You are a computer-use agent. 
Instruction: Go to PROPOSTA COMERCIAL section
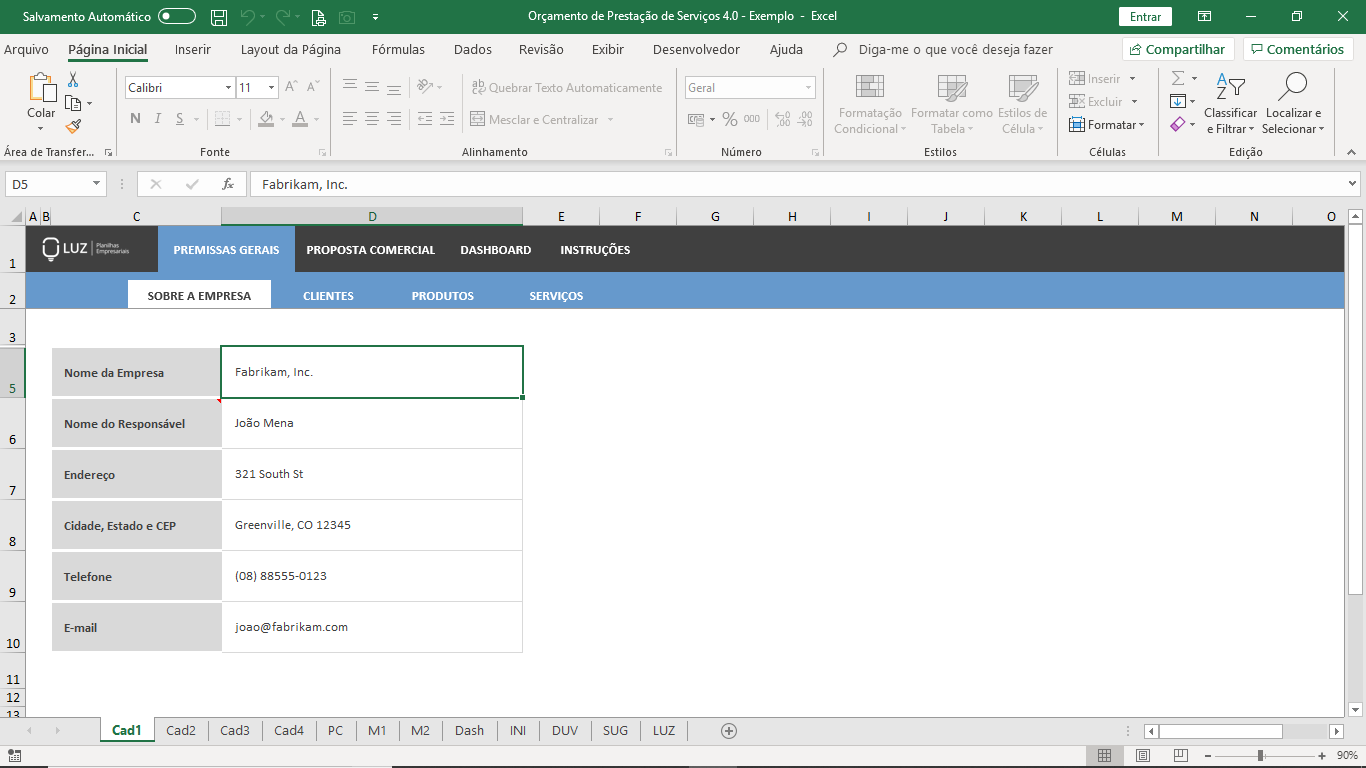(371, 250)
